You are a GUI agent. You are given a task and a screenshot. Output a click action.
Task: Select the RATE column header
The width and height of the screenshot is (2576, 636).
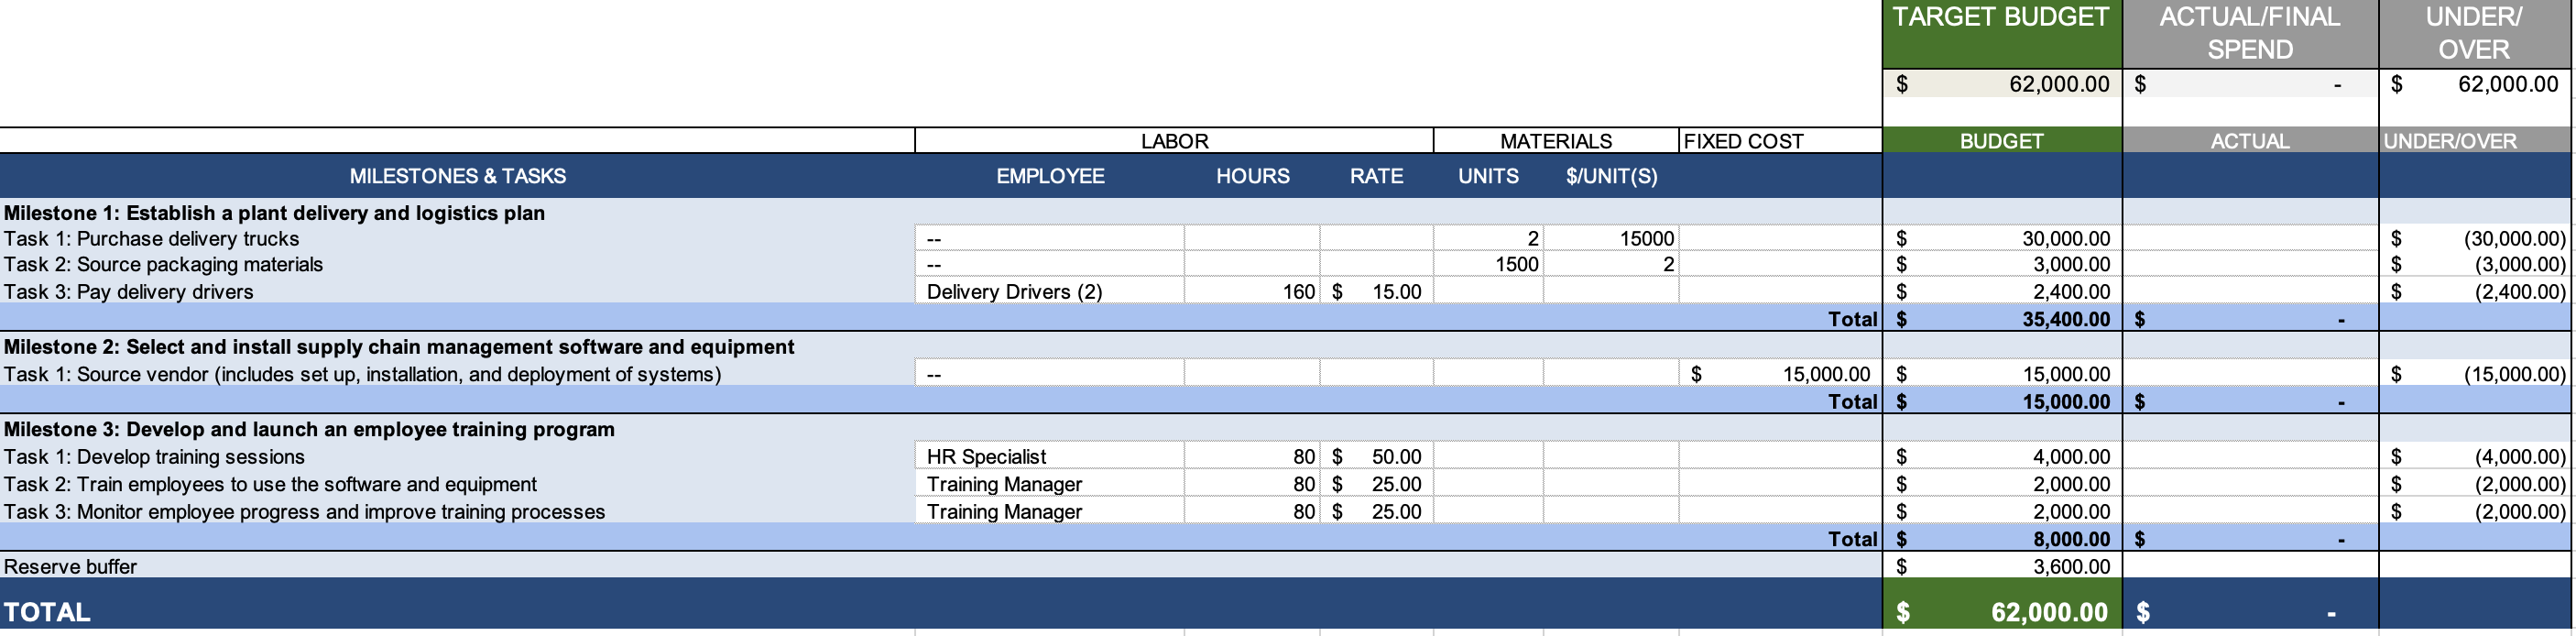point(1376,176)
